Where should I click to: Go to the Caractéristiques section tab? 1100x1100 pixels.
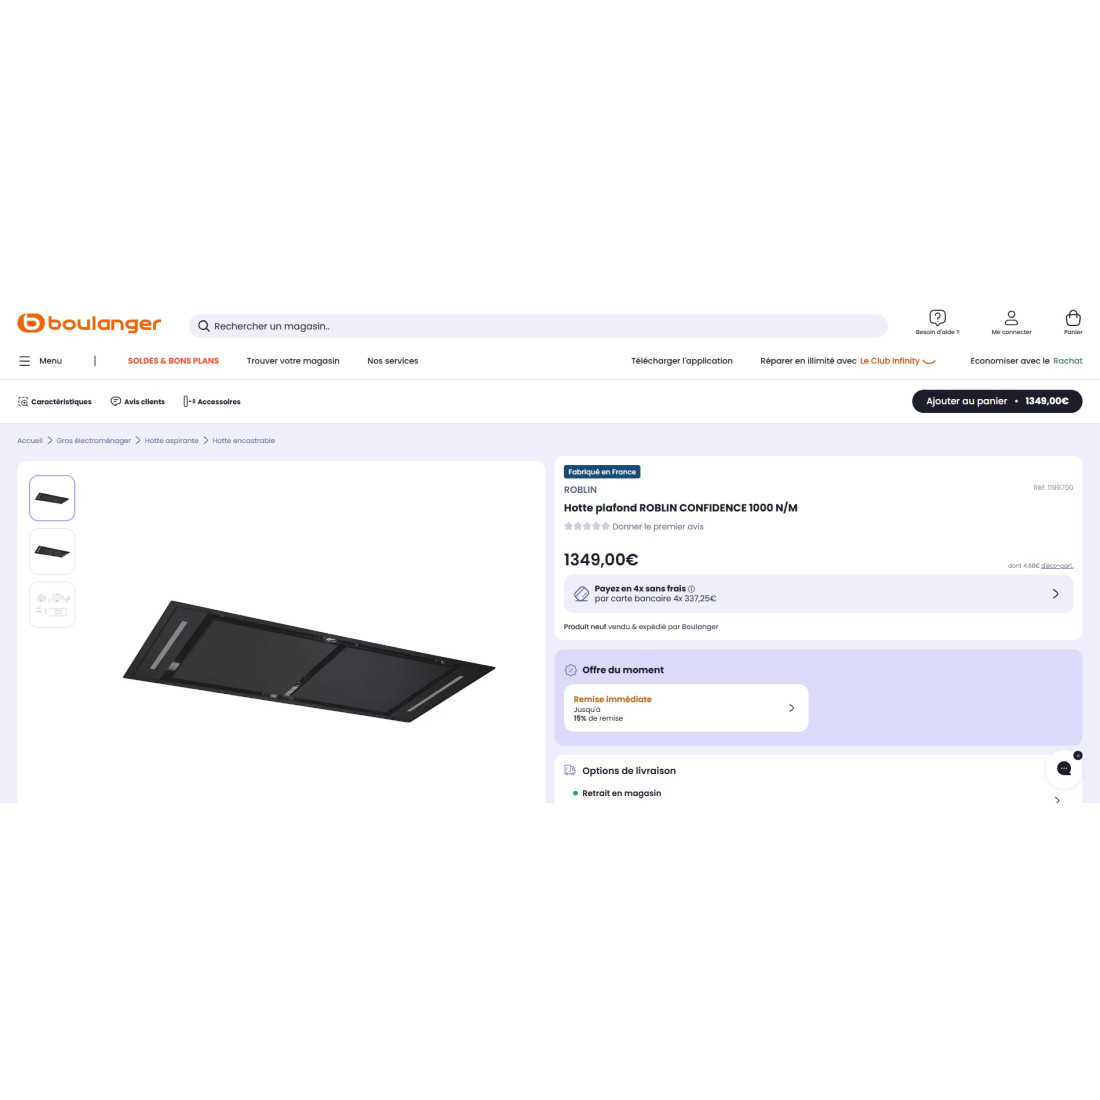tap(55, 401)
